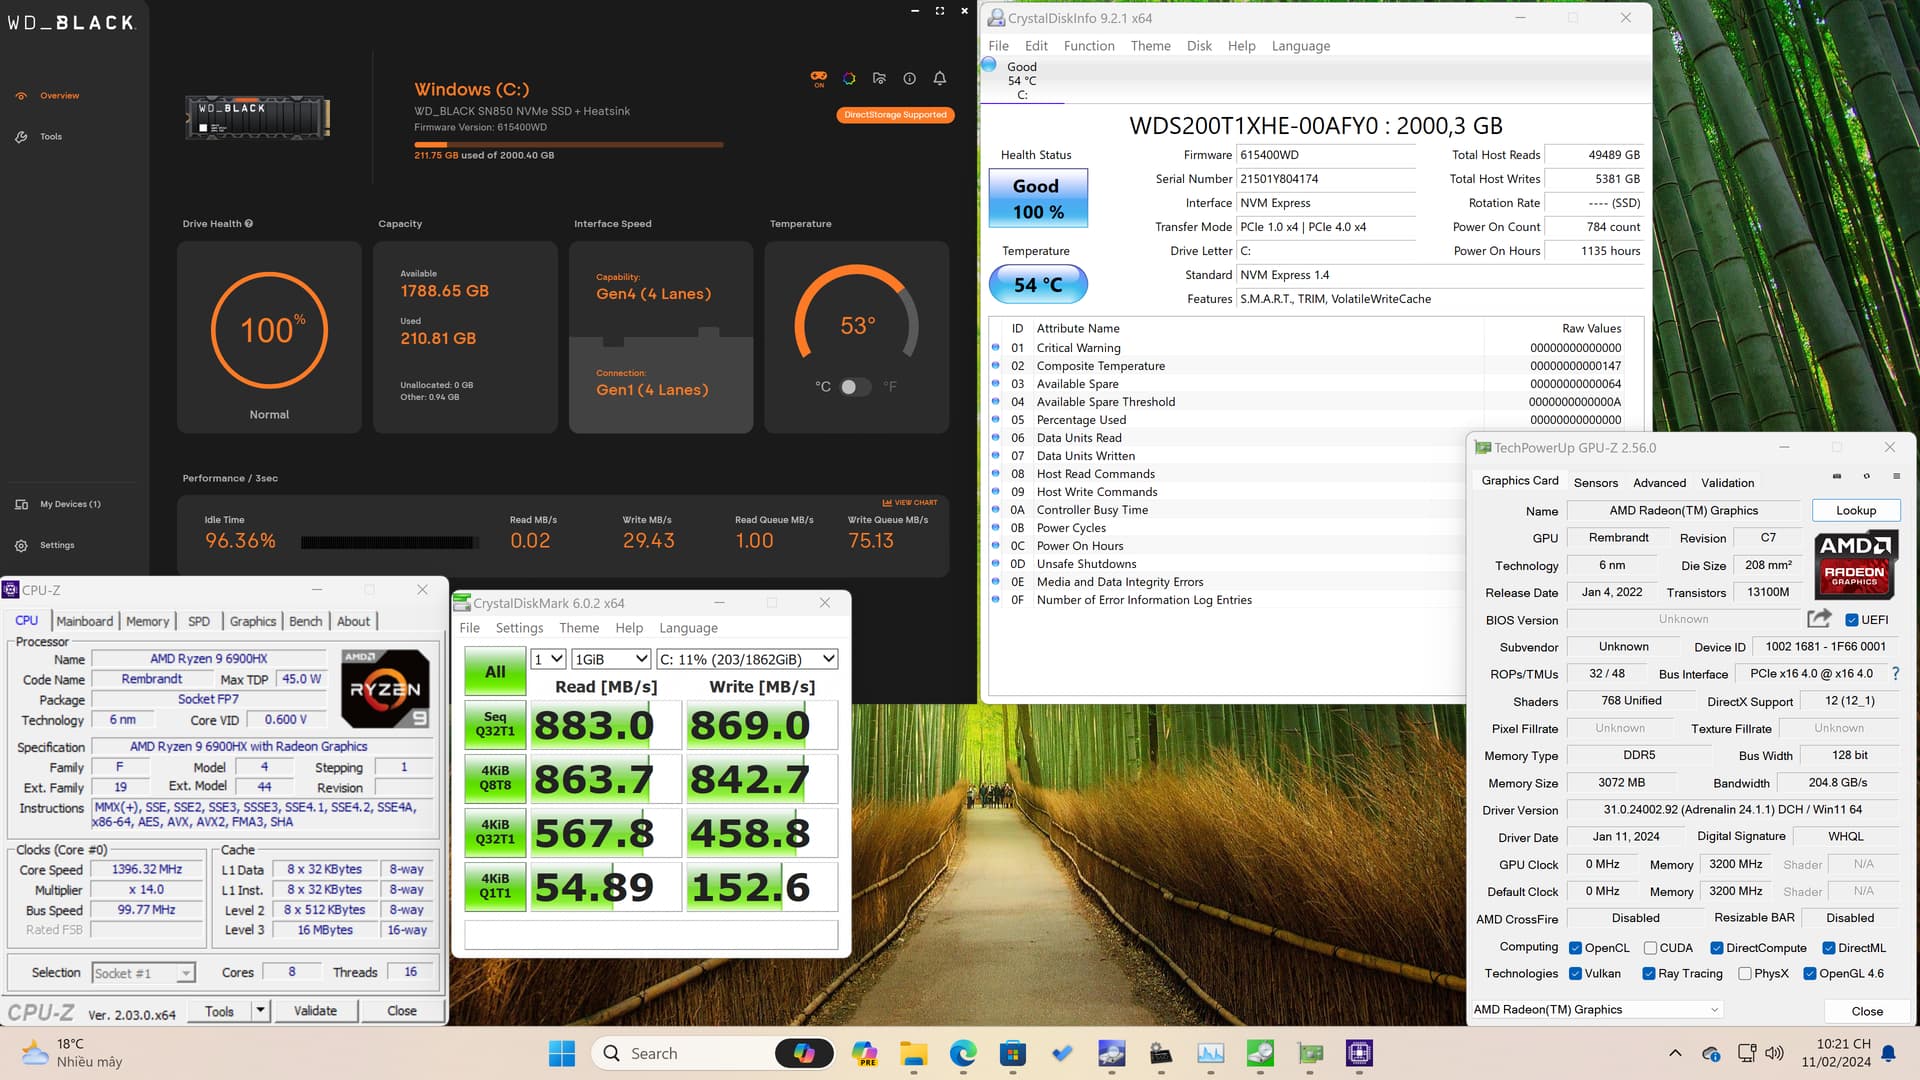Toggle the OpenGL 4.6 checkbox in GPU-Z
Image resolution: width=1920 pixels, height=1080 pixels.
pos(1809,974)
